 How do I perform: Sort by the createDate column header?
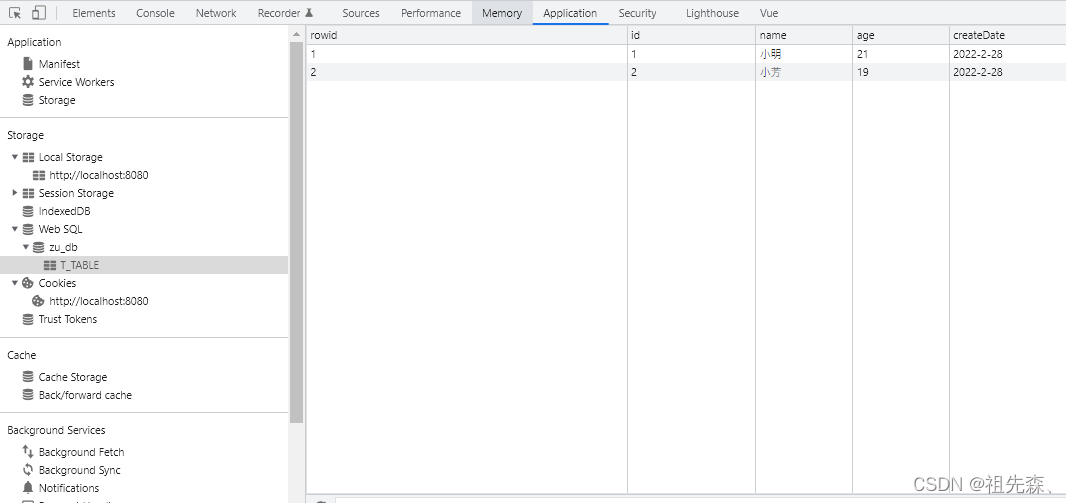tap(1008, 35)
